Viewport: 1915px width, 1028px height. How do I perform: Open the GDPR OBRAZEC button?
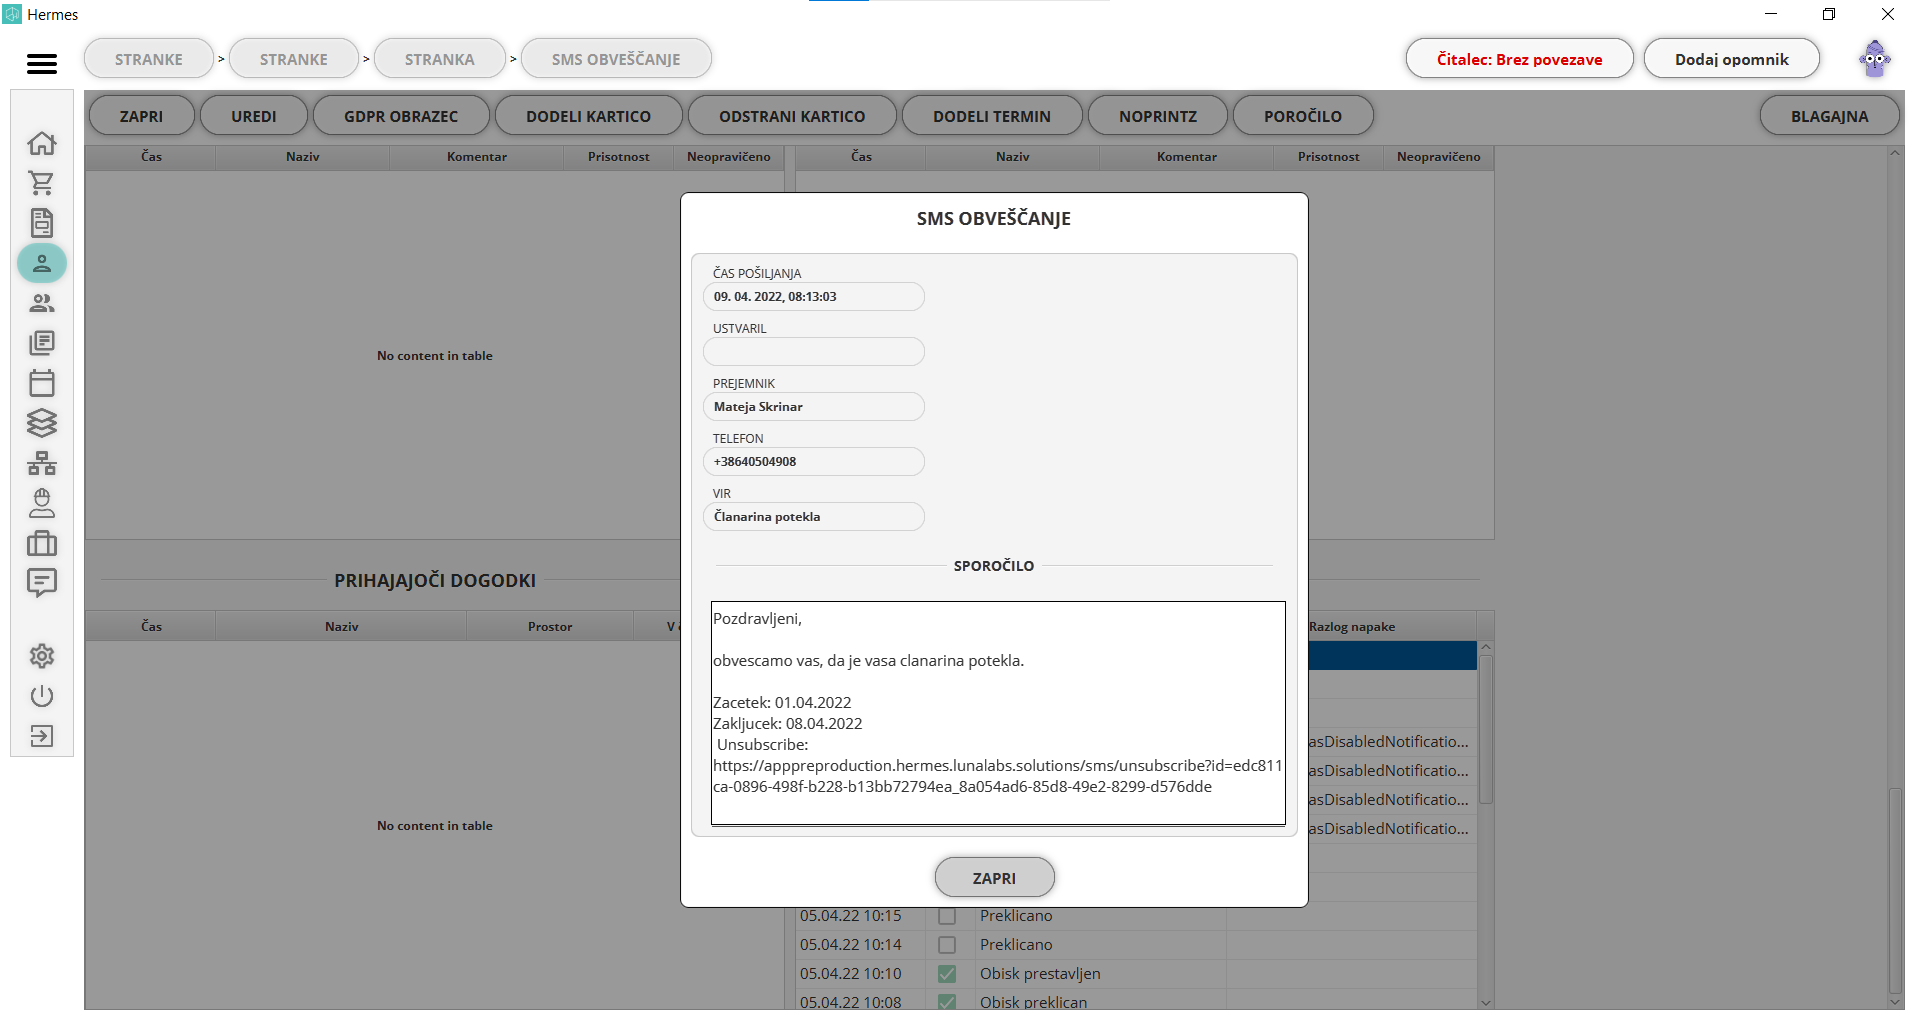401,116
